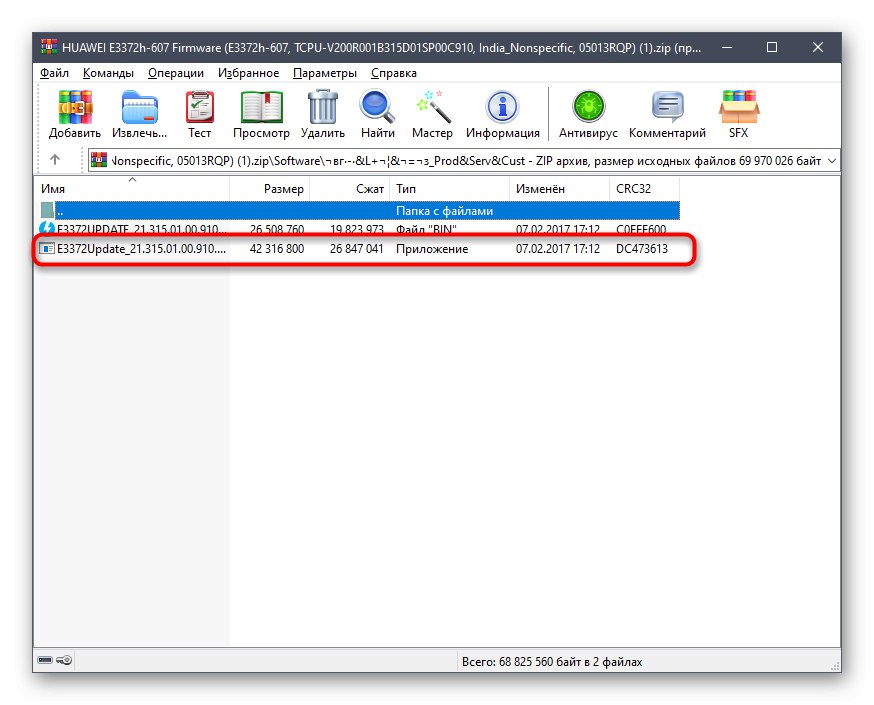Viewport: 874px width, 705px height.
Task: Click status text 'Всего: 68 825 560 байт'
Action: tap(522, 662)
